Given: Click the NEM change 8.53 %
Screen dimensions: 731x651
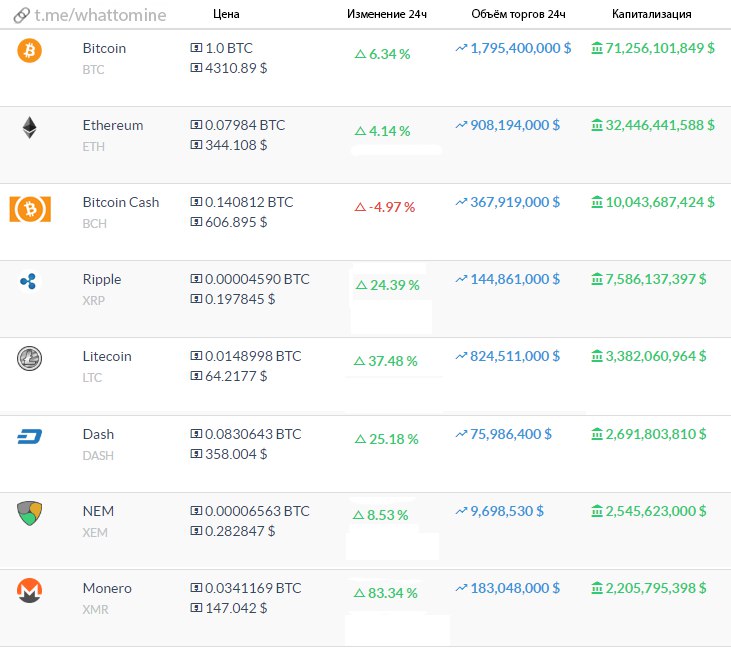Looking at the screenshot, I should (x=387, y=515).
